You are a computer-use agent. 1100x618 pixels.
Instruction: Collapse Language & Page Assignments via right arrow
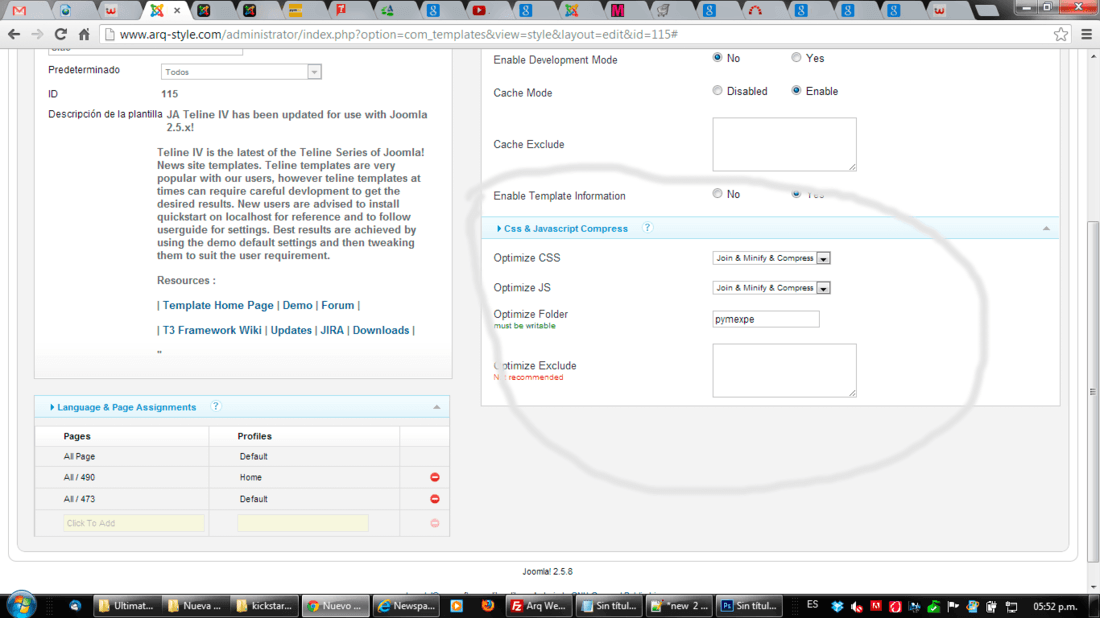(x=436, y=407)
